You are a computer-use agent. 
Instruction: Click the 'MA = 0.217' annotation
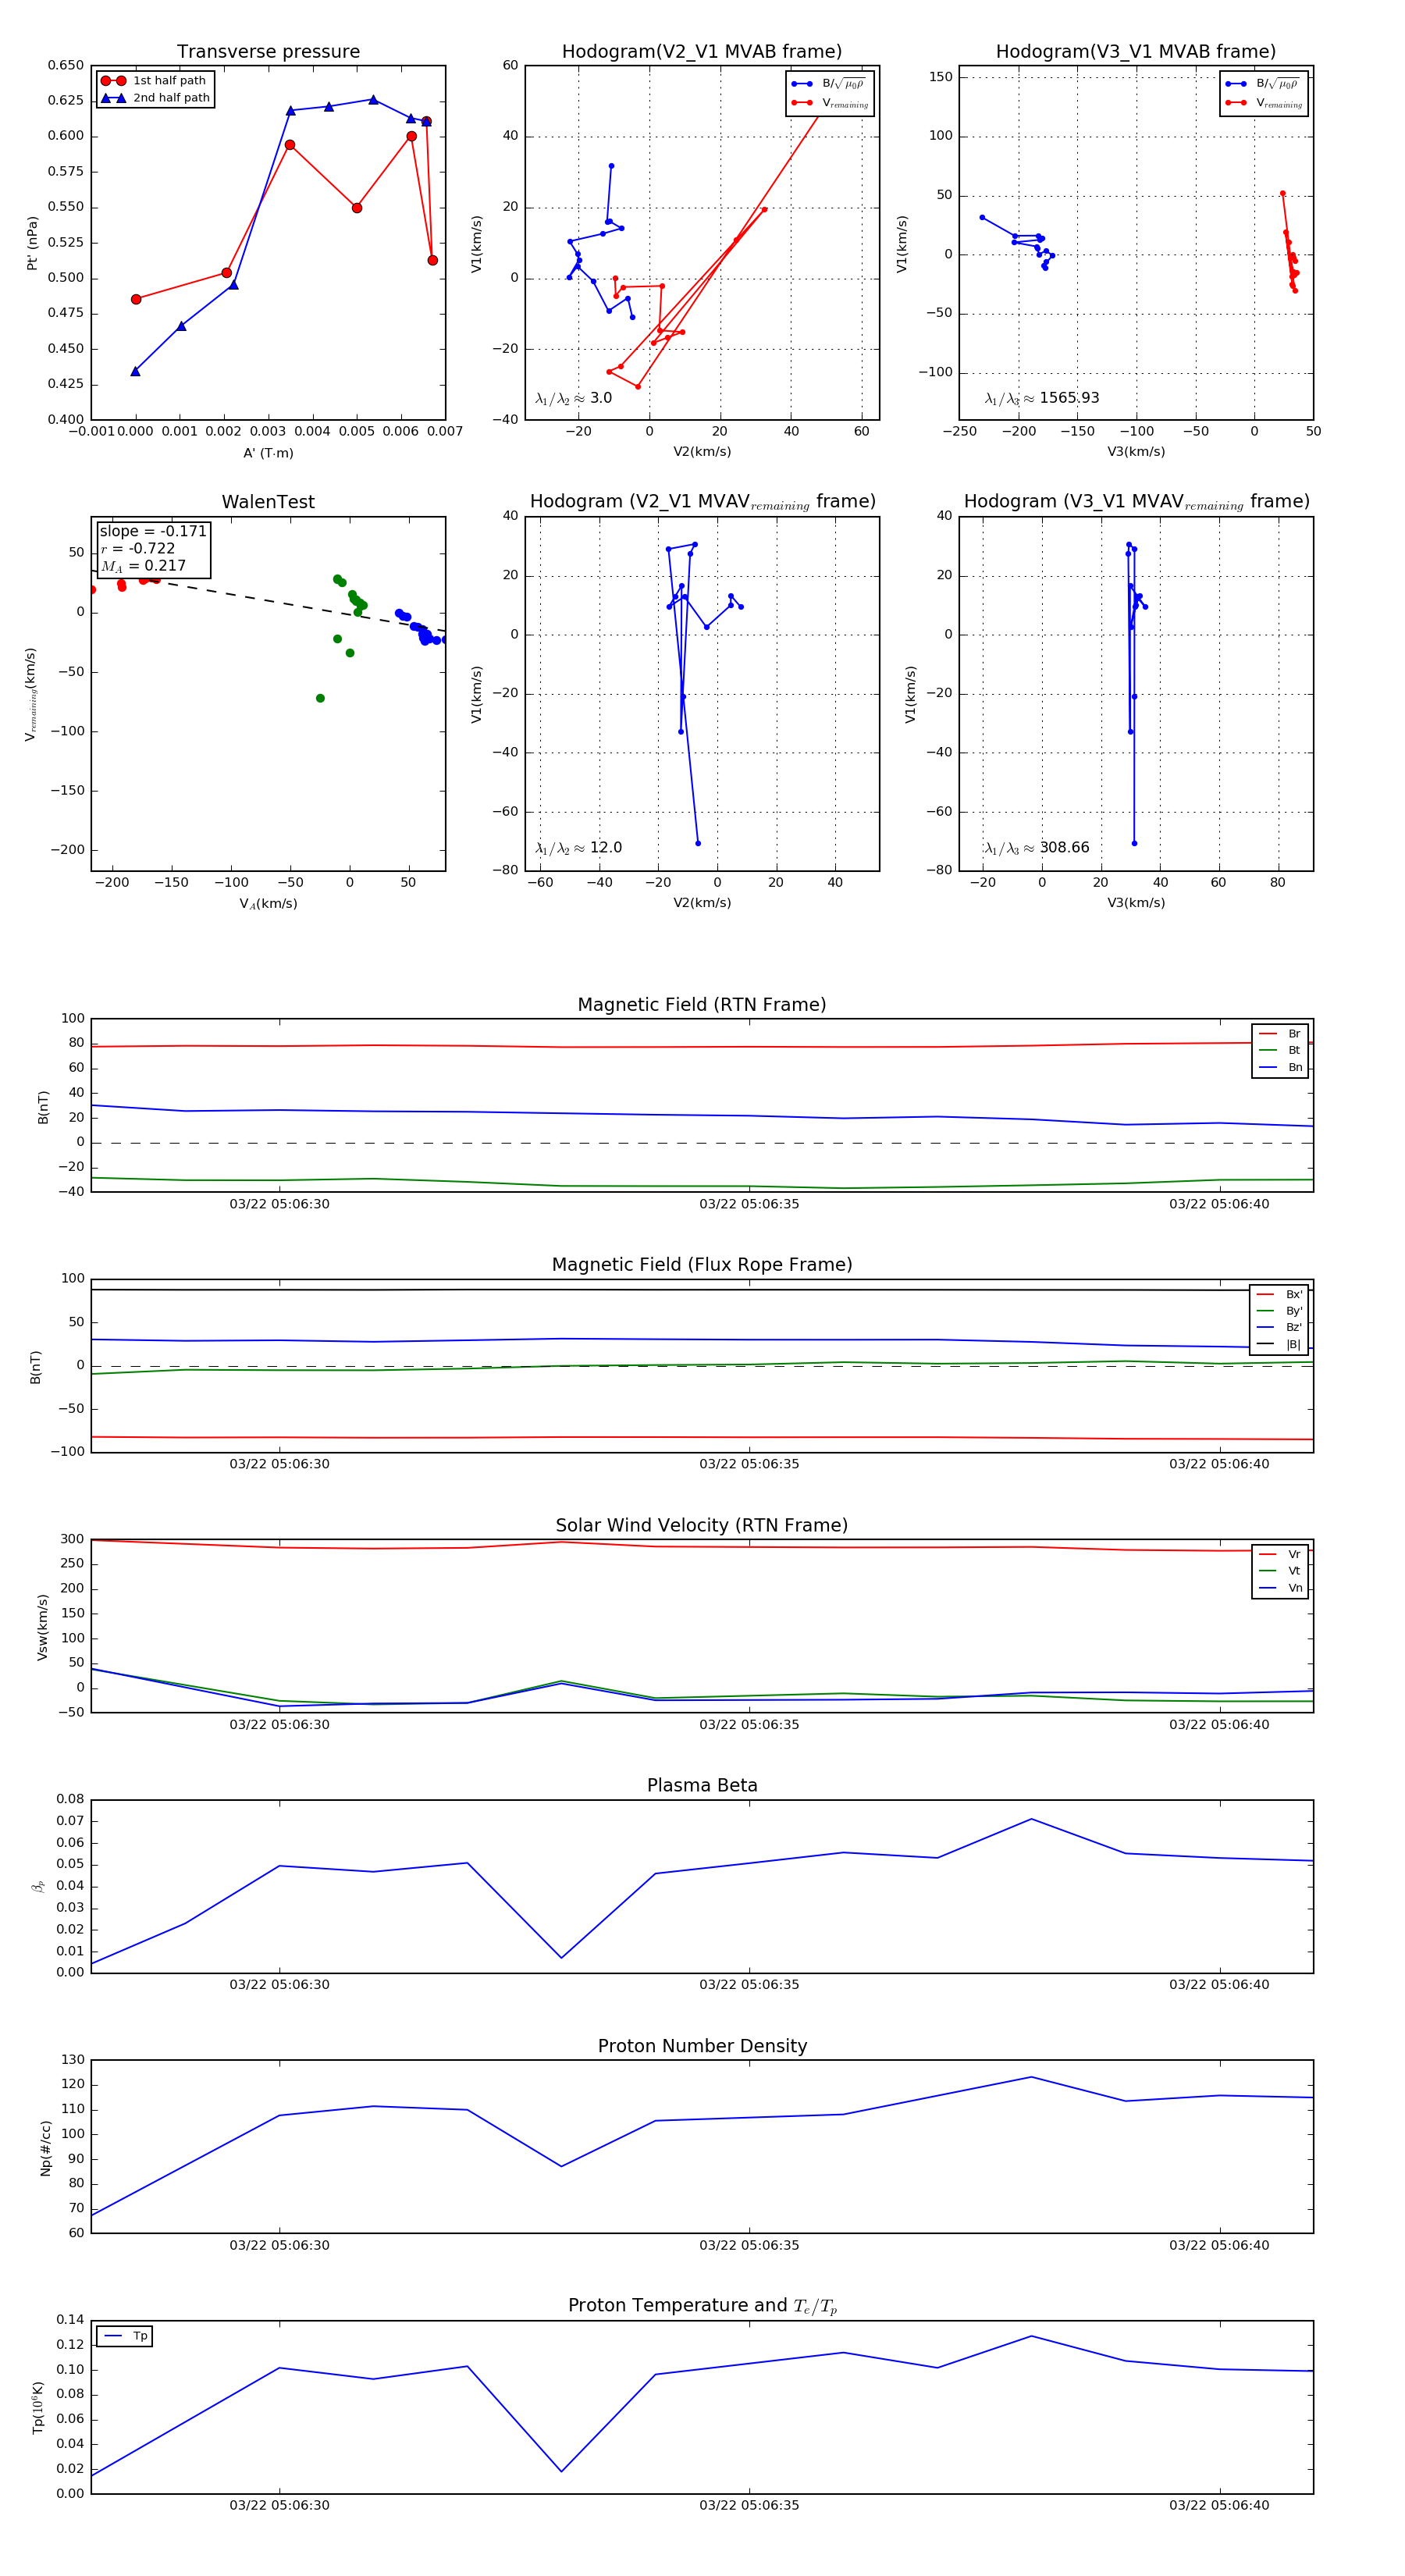click(x=143, y=566)
